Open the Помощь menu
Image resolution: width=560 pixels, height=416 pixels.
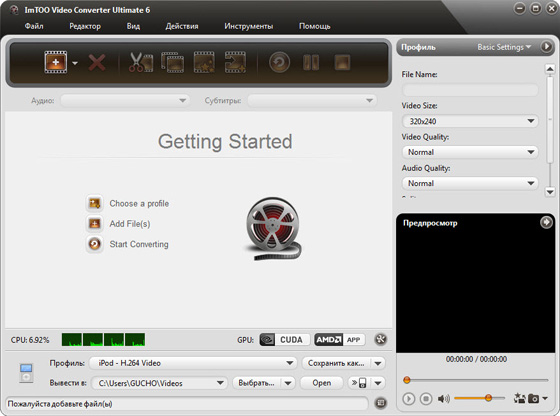coord(315,26)
